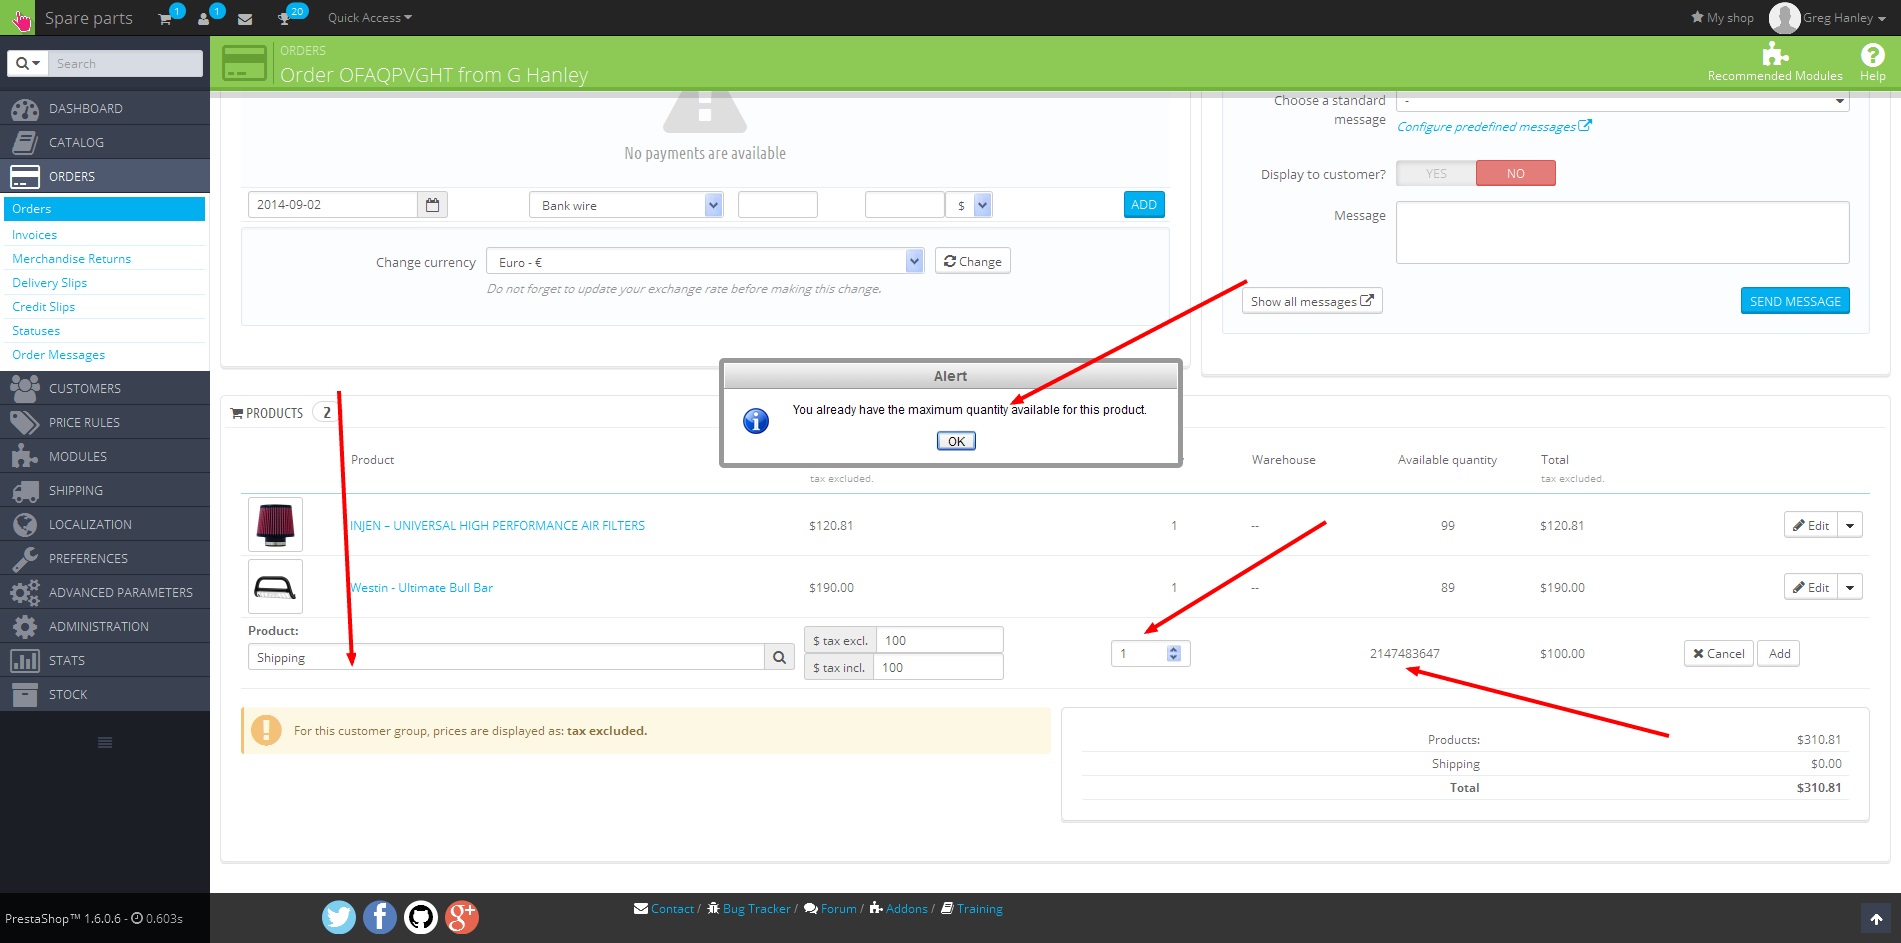Viewport: 1901px width, 943px height.
Task: Open the shopping cart notifications icon
Action: [x=165, y=18]
